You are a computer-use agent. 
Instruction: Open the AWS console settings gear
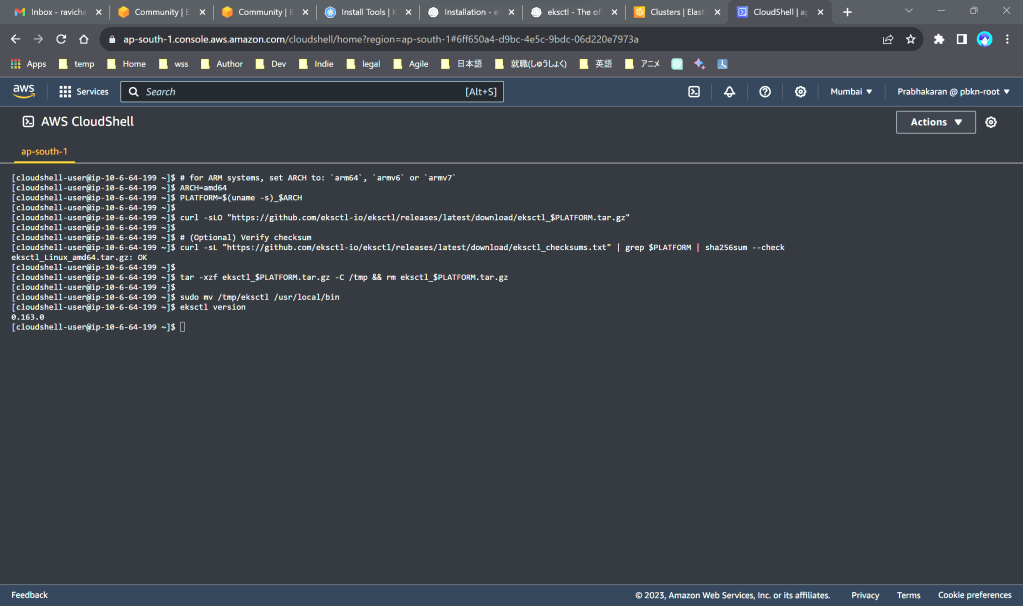click(801, 92)
